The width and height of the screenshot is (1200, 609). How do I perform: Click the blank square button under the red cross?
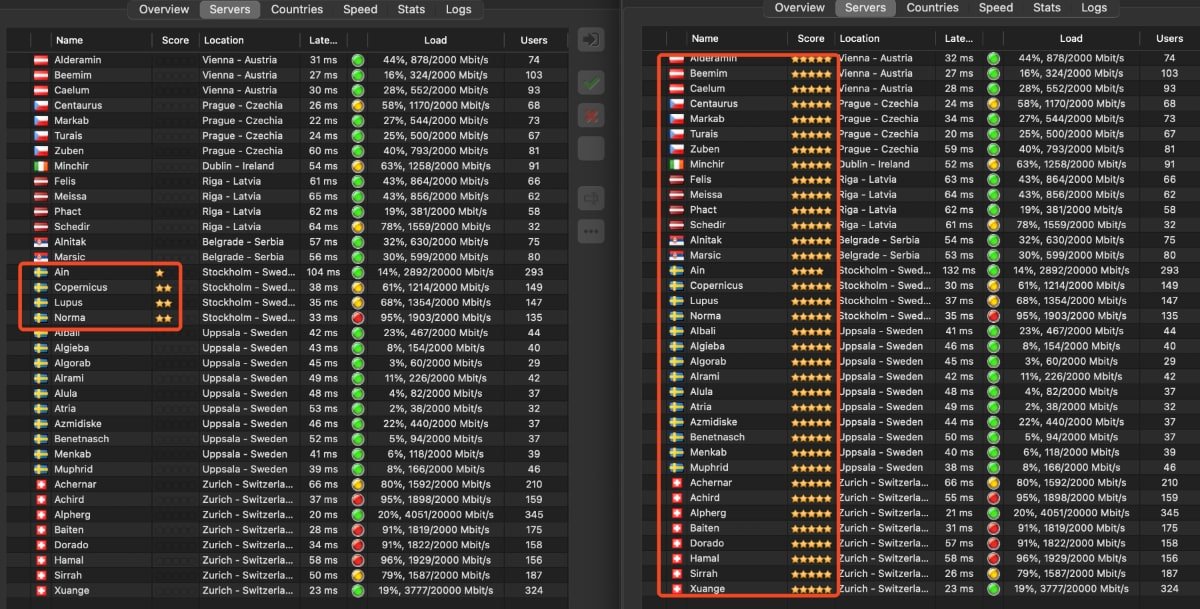[x=590, y=149]
